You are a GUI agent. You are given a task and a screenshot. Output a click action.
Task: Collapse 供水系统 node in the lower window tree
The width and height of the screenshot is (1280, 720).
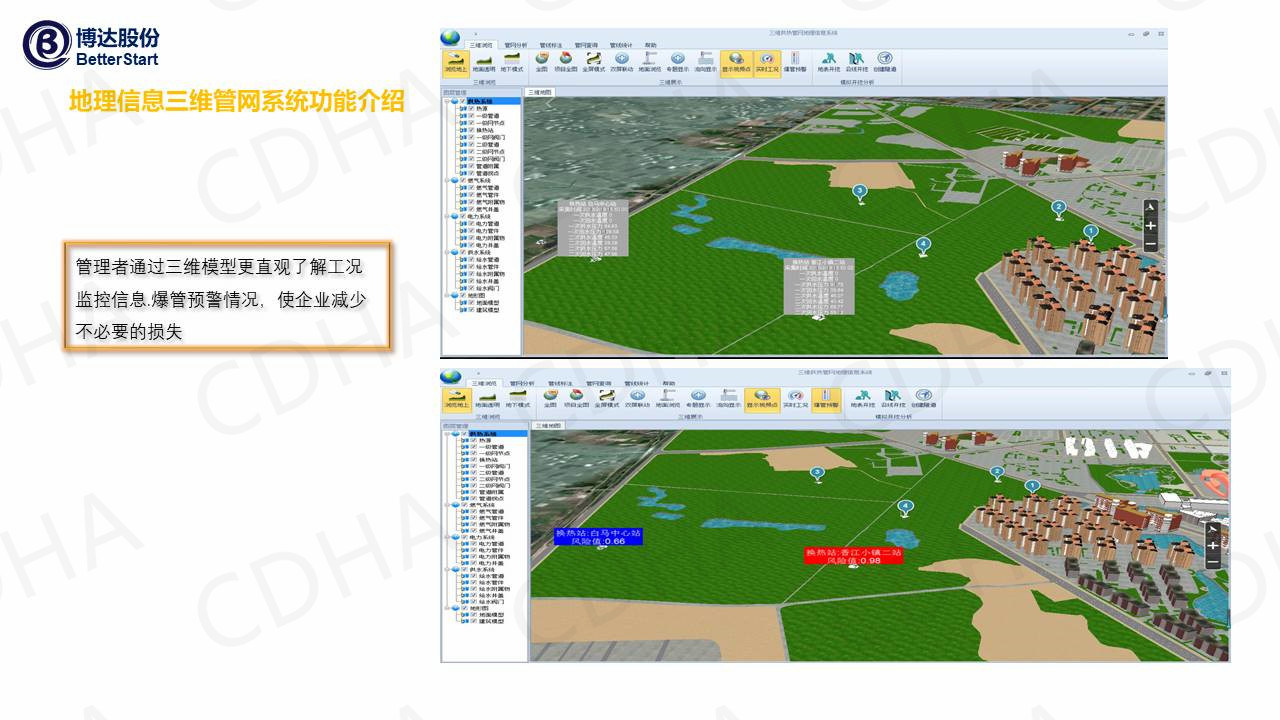click(x=447, y=570)
